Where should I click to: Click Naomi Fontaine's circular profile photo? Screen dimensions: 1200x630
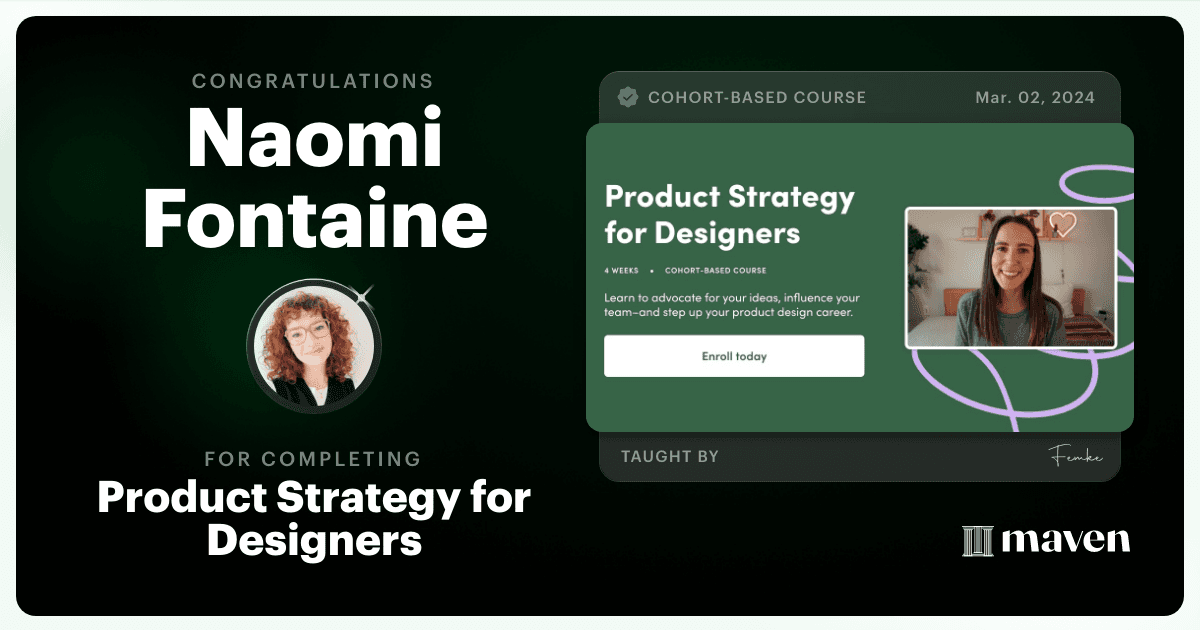point(314,347)
